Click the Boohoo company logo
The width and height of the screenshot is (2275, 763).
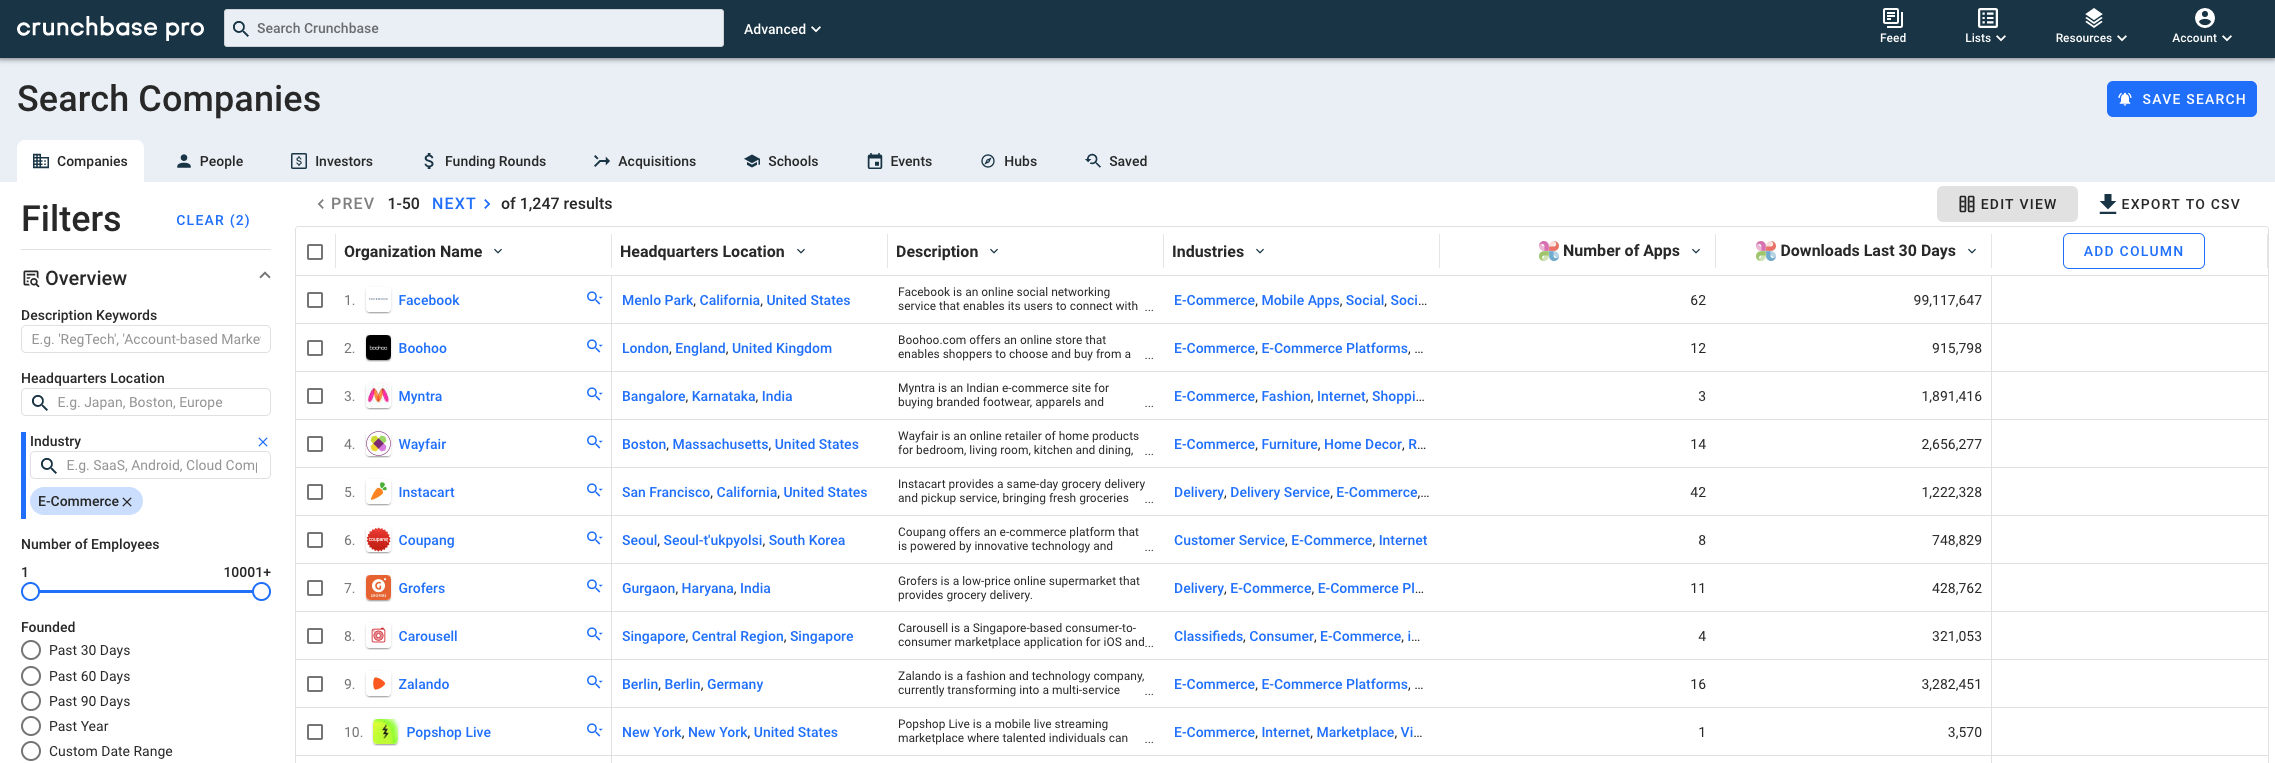coord(378,348)
